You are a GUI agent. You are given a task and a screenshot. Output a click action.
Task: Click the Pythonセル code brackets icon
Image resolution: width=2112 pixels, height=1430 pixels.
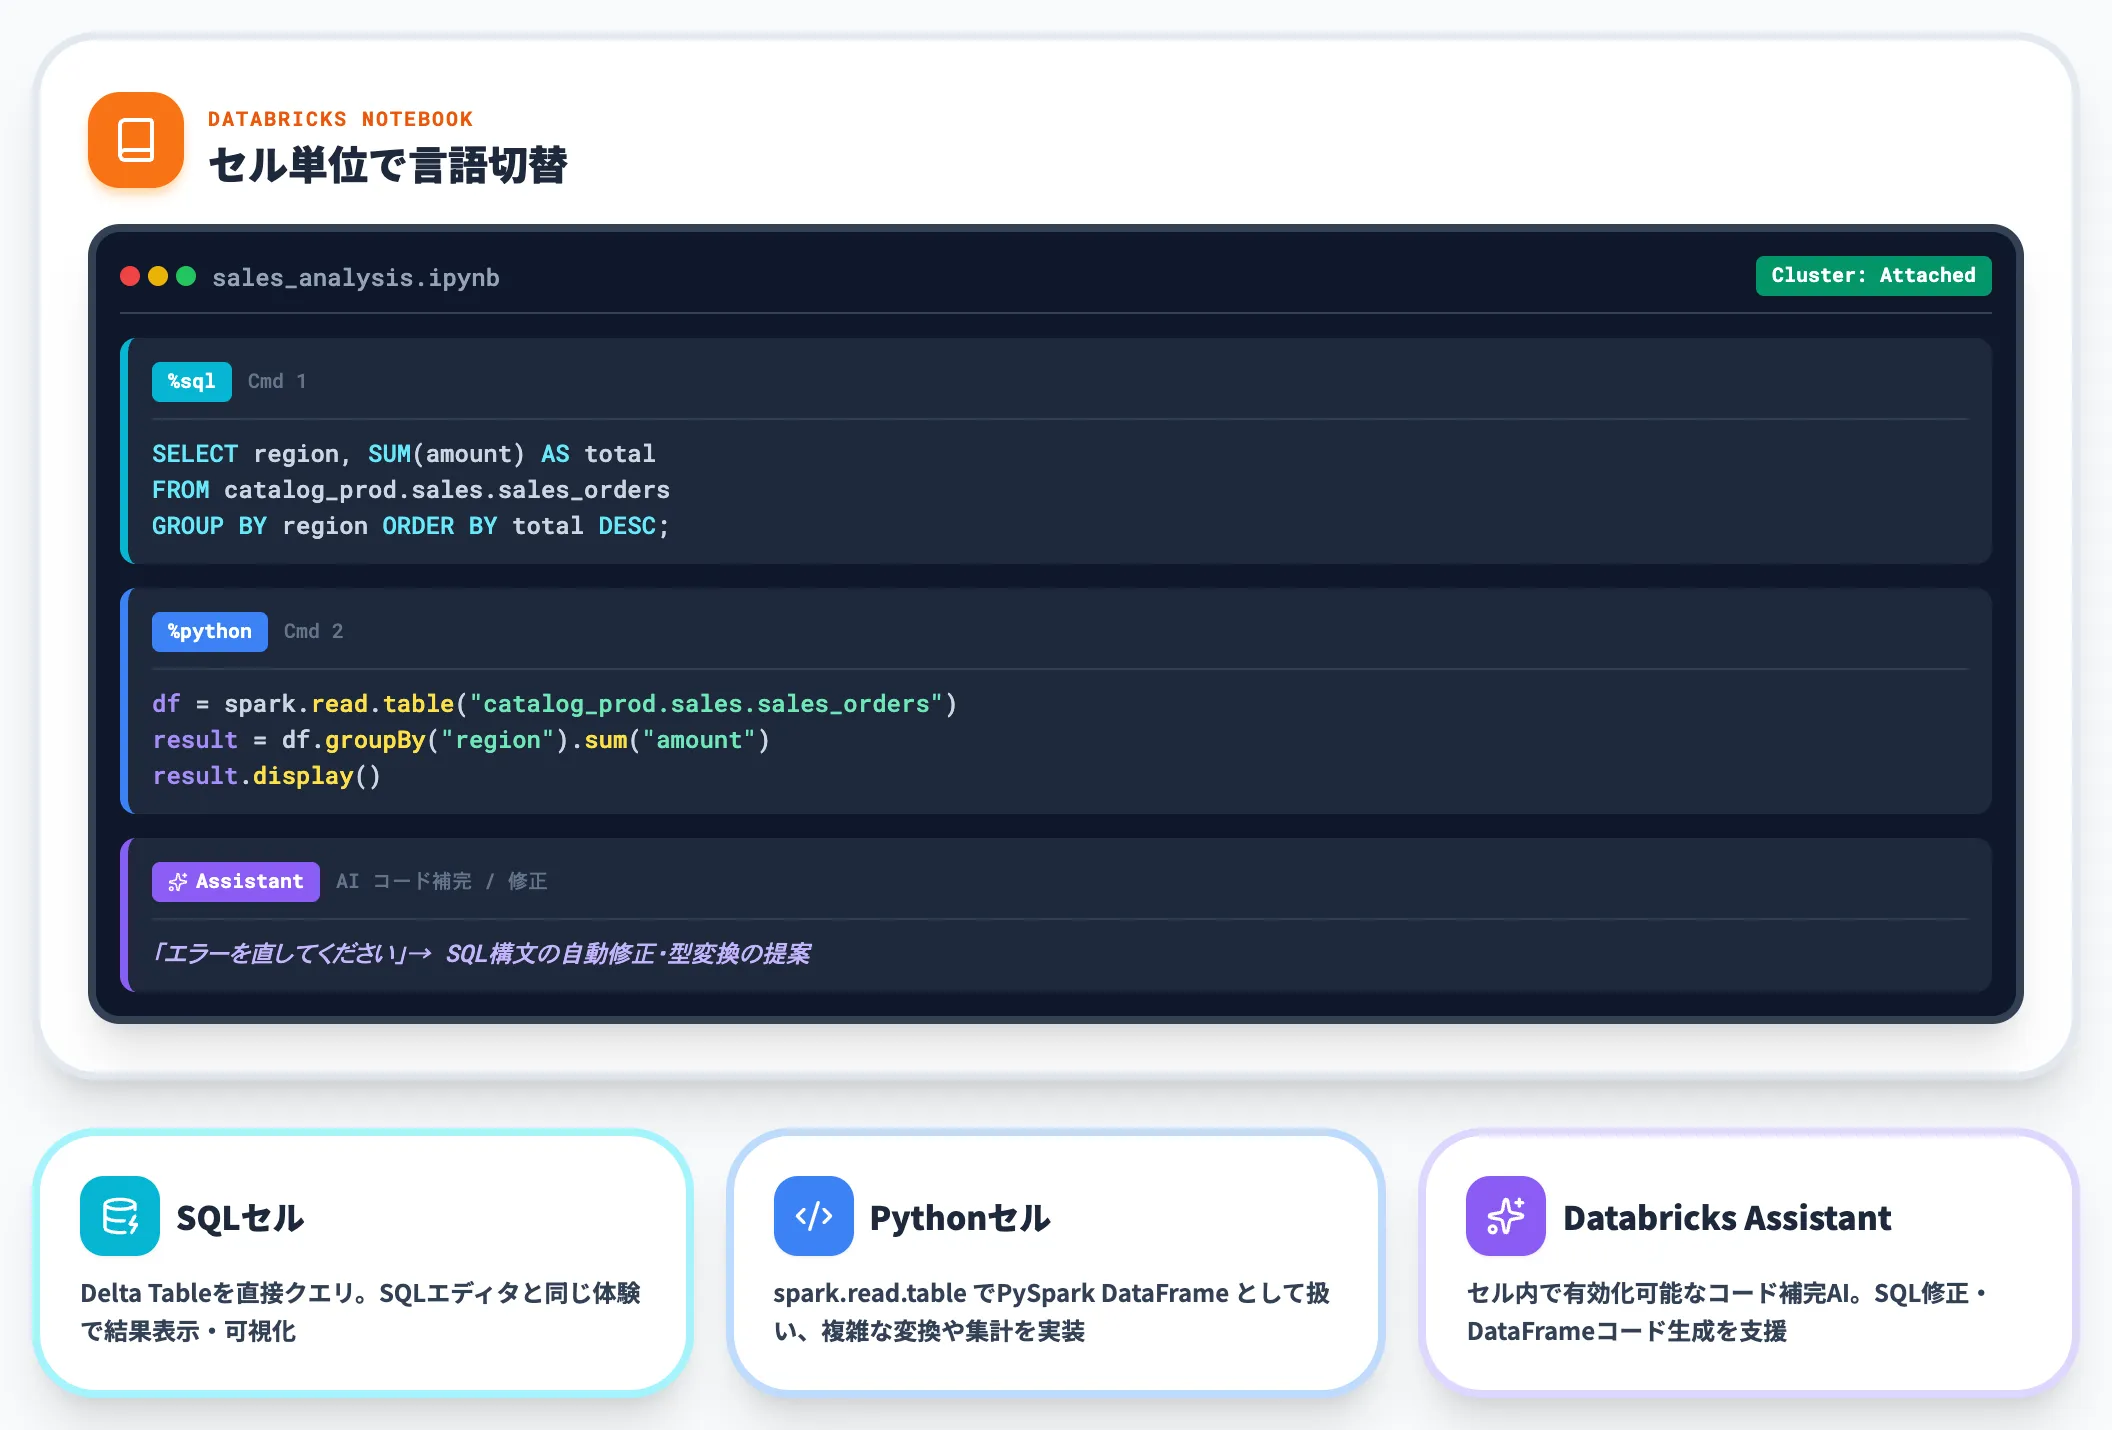tap(814, 1216)
